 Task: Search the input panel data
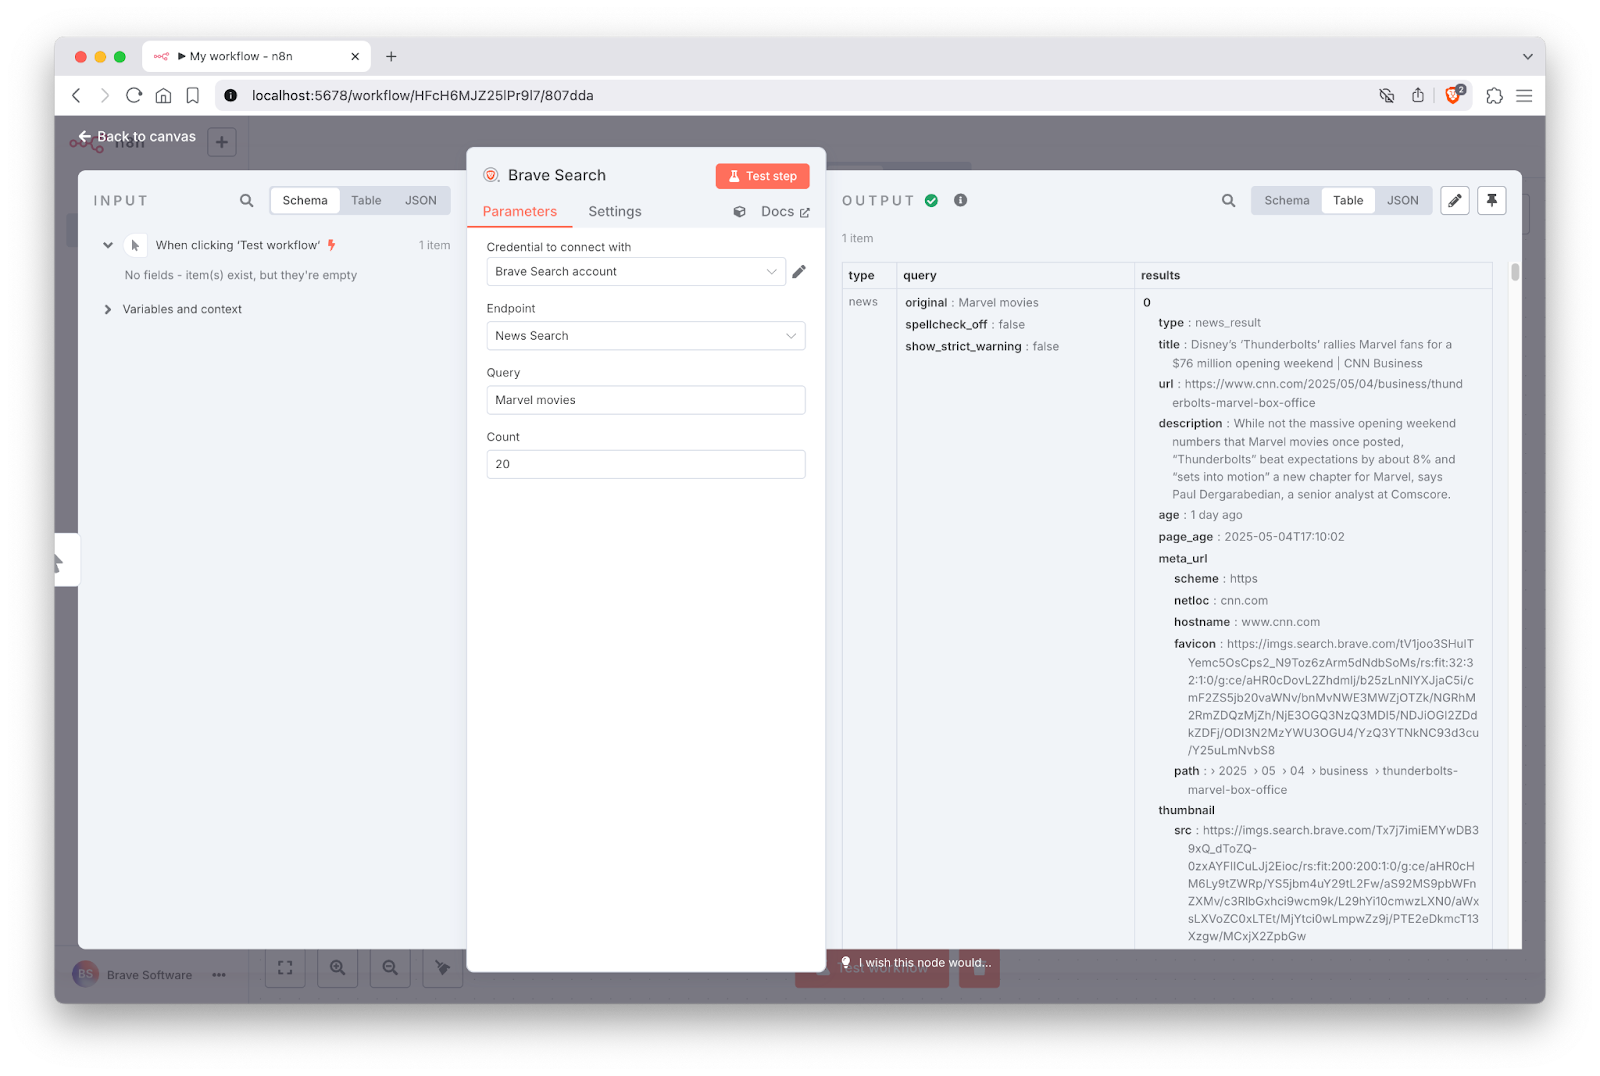pos(246,200)
